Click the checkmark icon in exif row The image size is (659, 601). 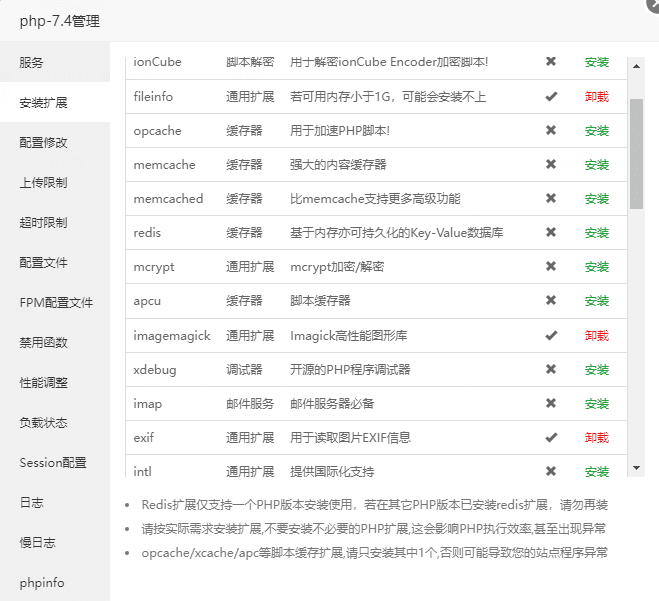click(550, 437)
